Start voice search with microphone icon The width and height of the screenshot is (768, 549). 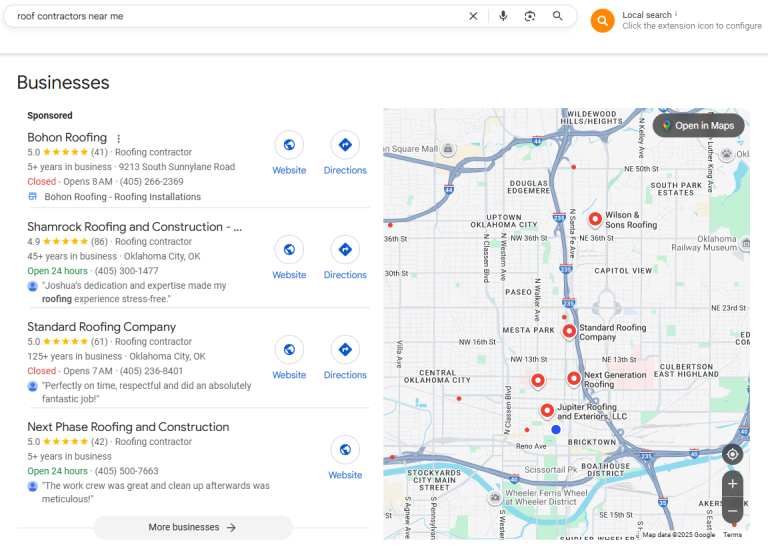tap(503, 16)
